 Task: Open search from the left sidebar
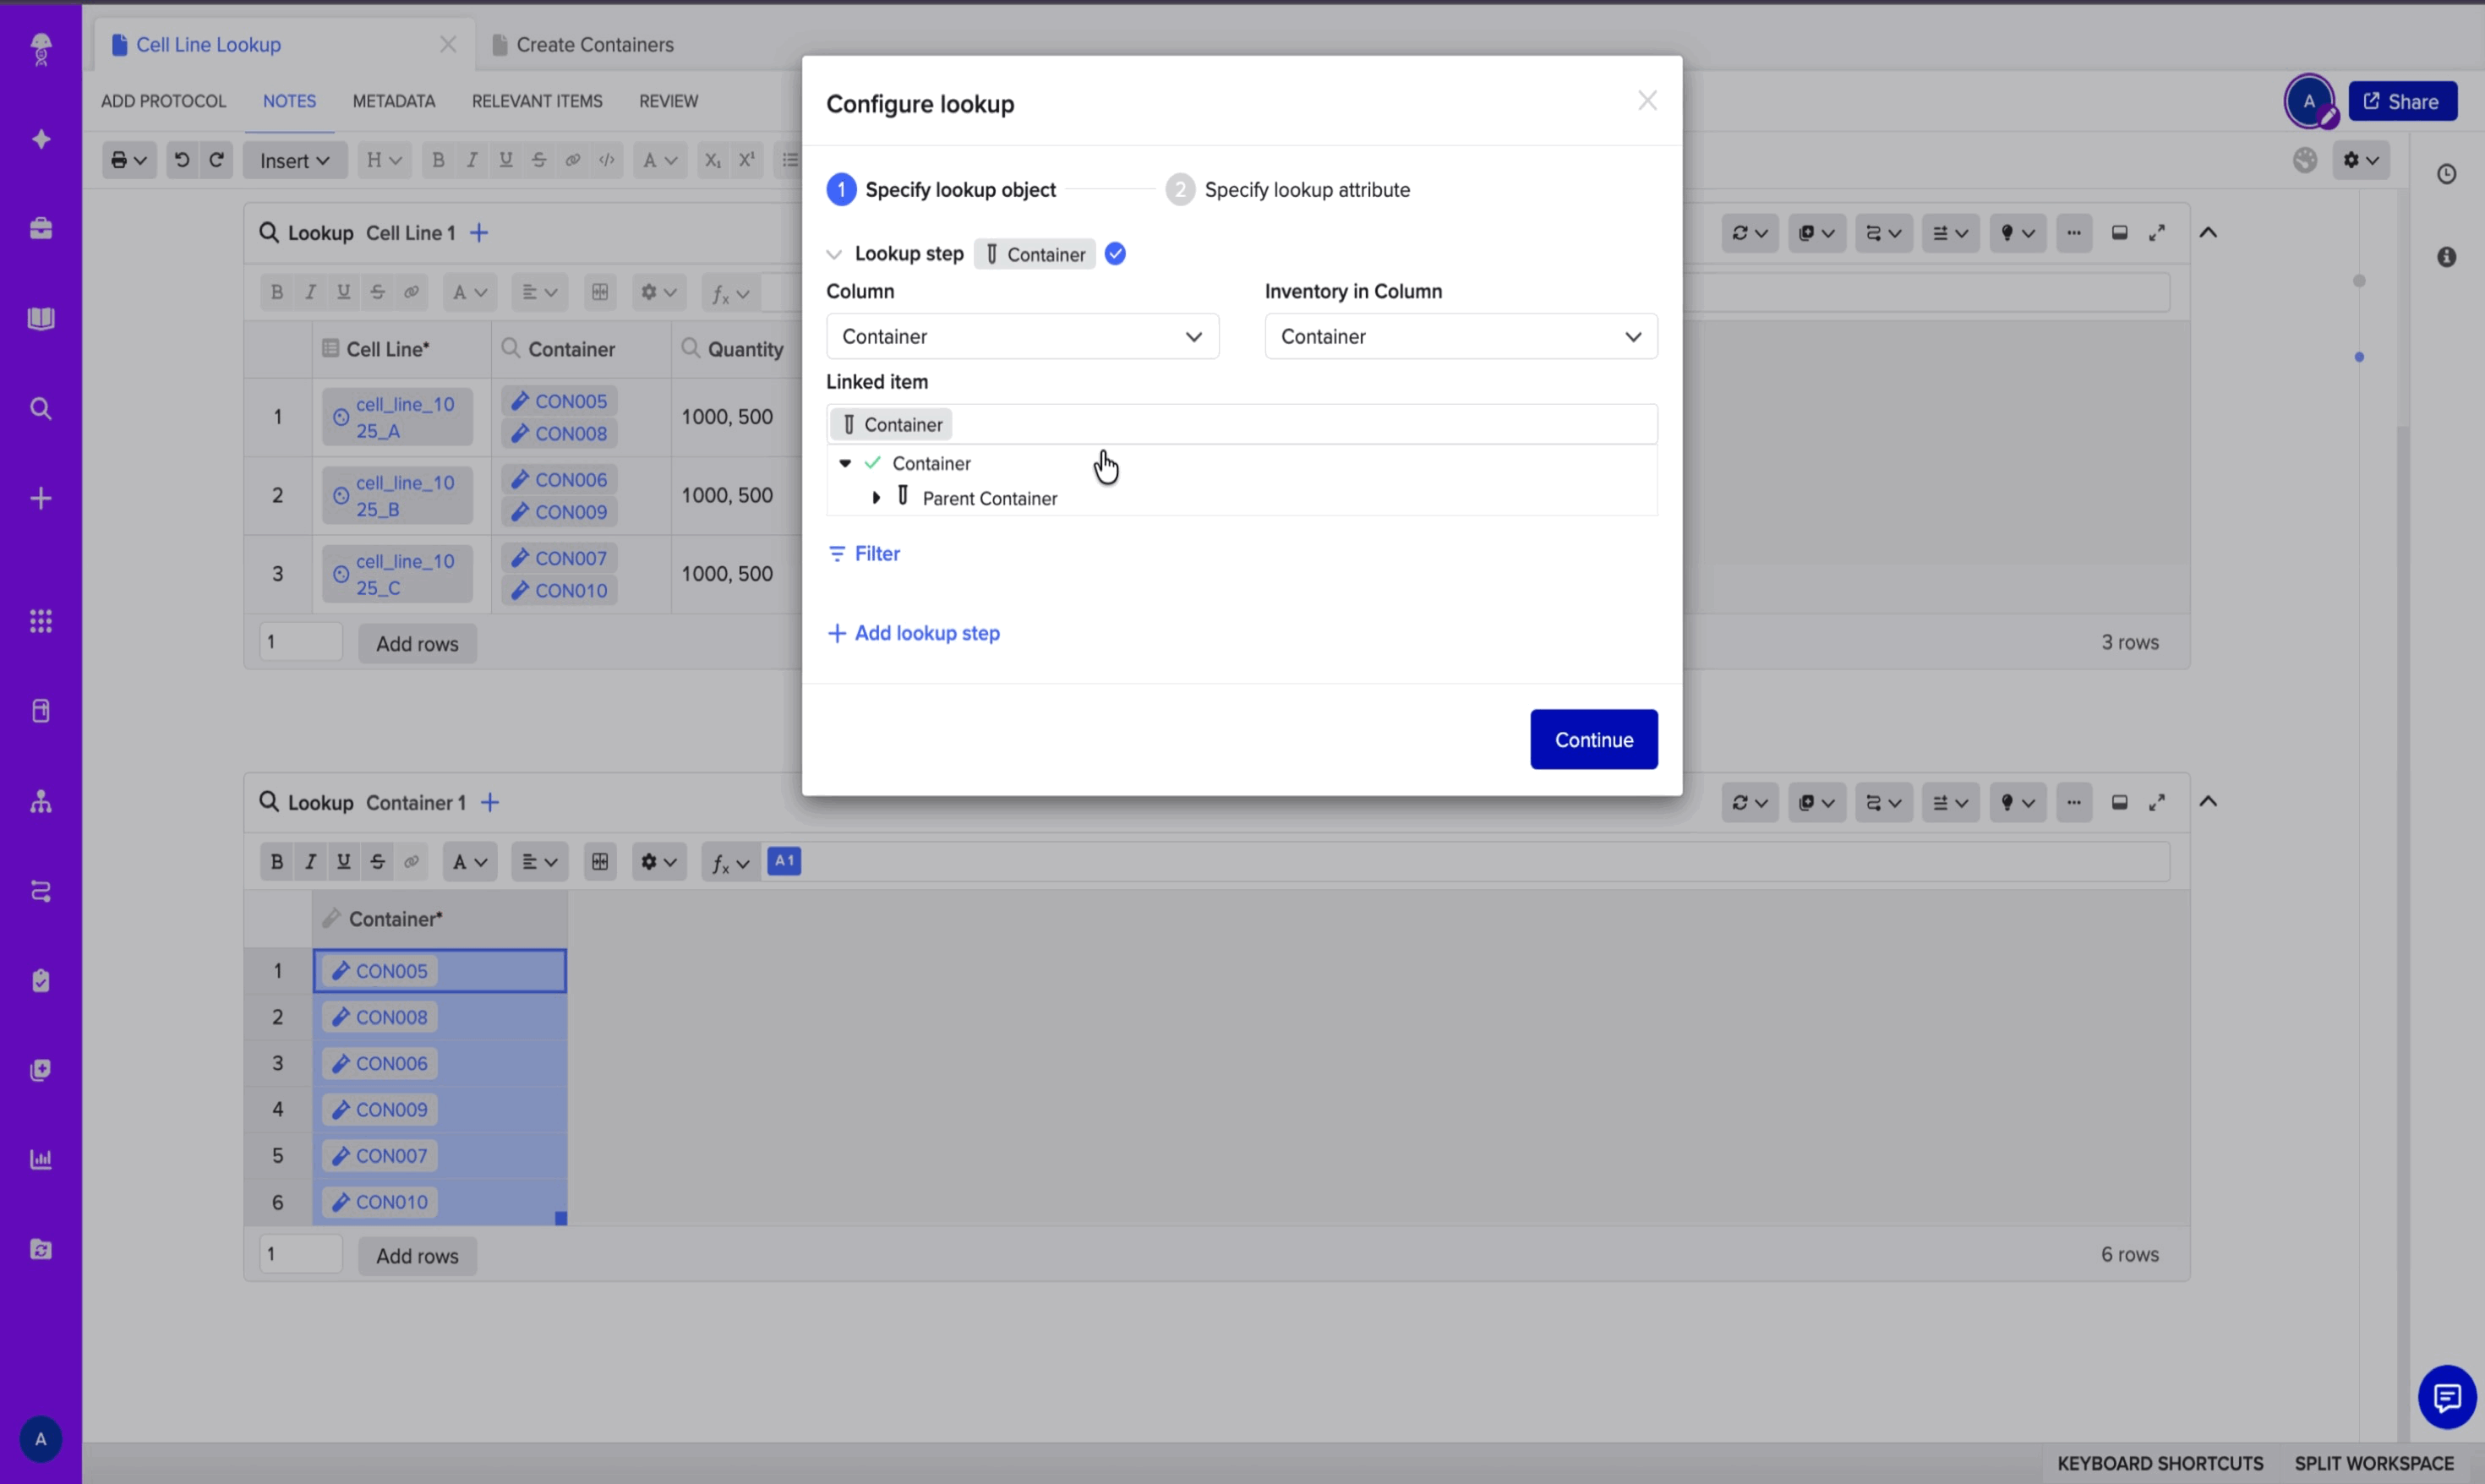pyautogui.click(x=40, y=408)
